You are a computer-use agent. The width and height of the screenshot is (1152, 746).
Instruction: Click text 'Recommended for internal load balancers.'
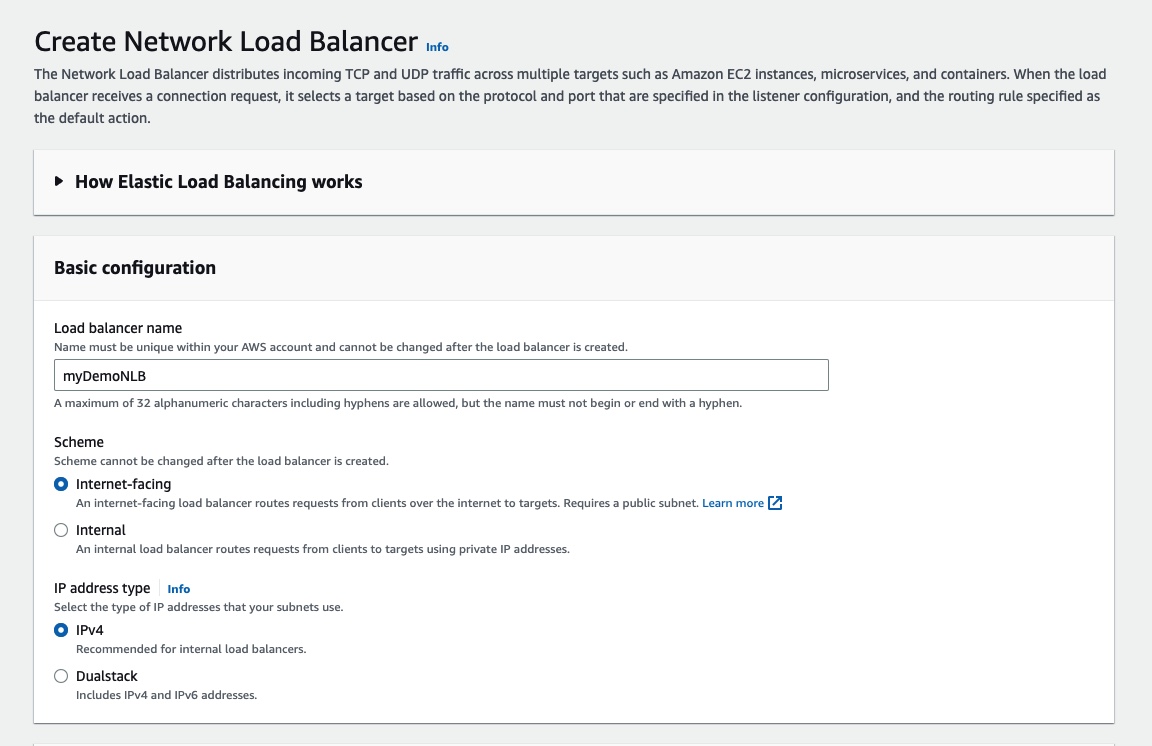coord(191,649)
